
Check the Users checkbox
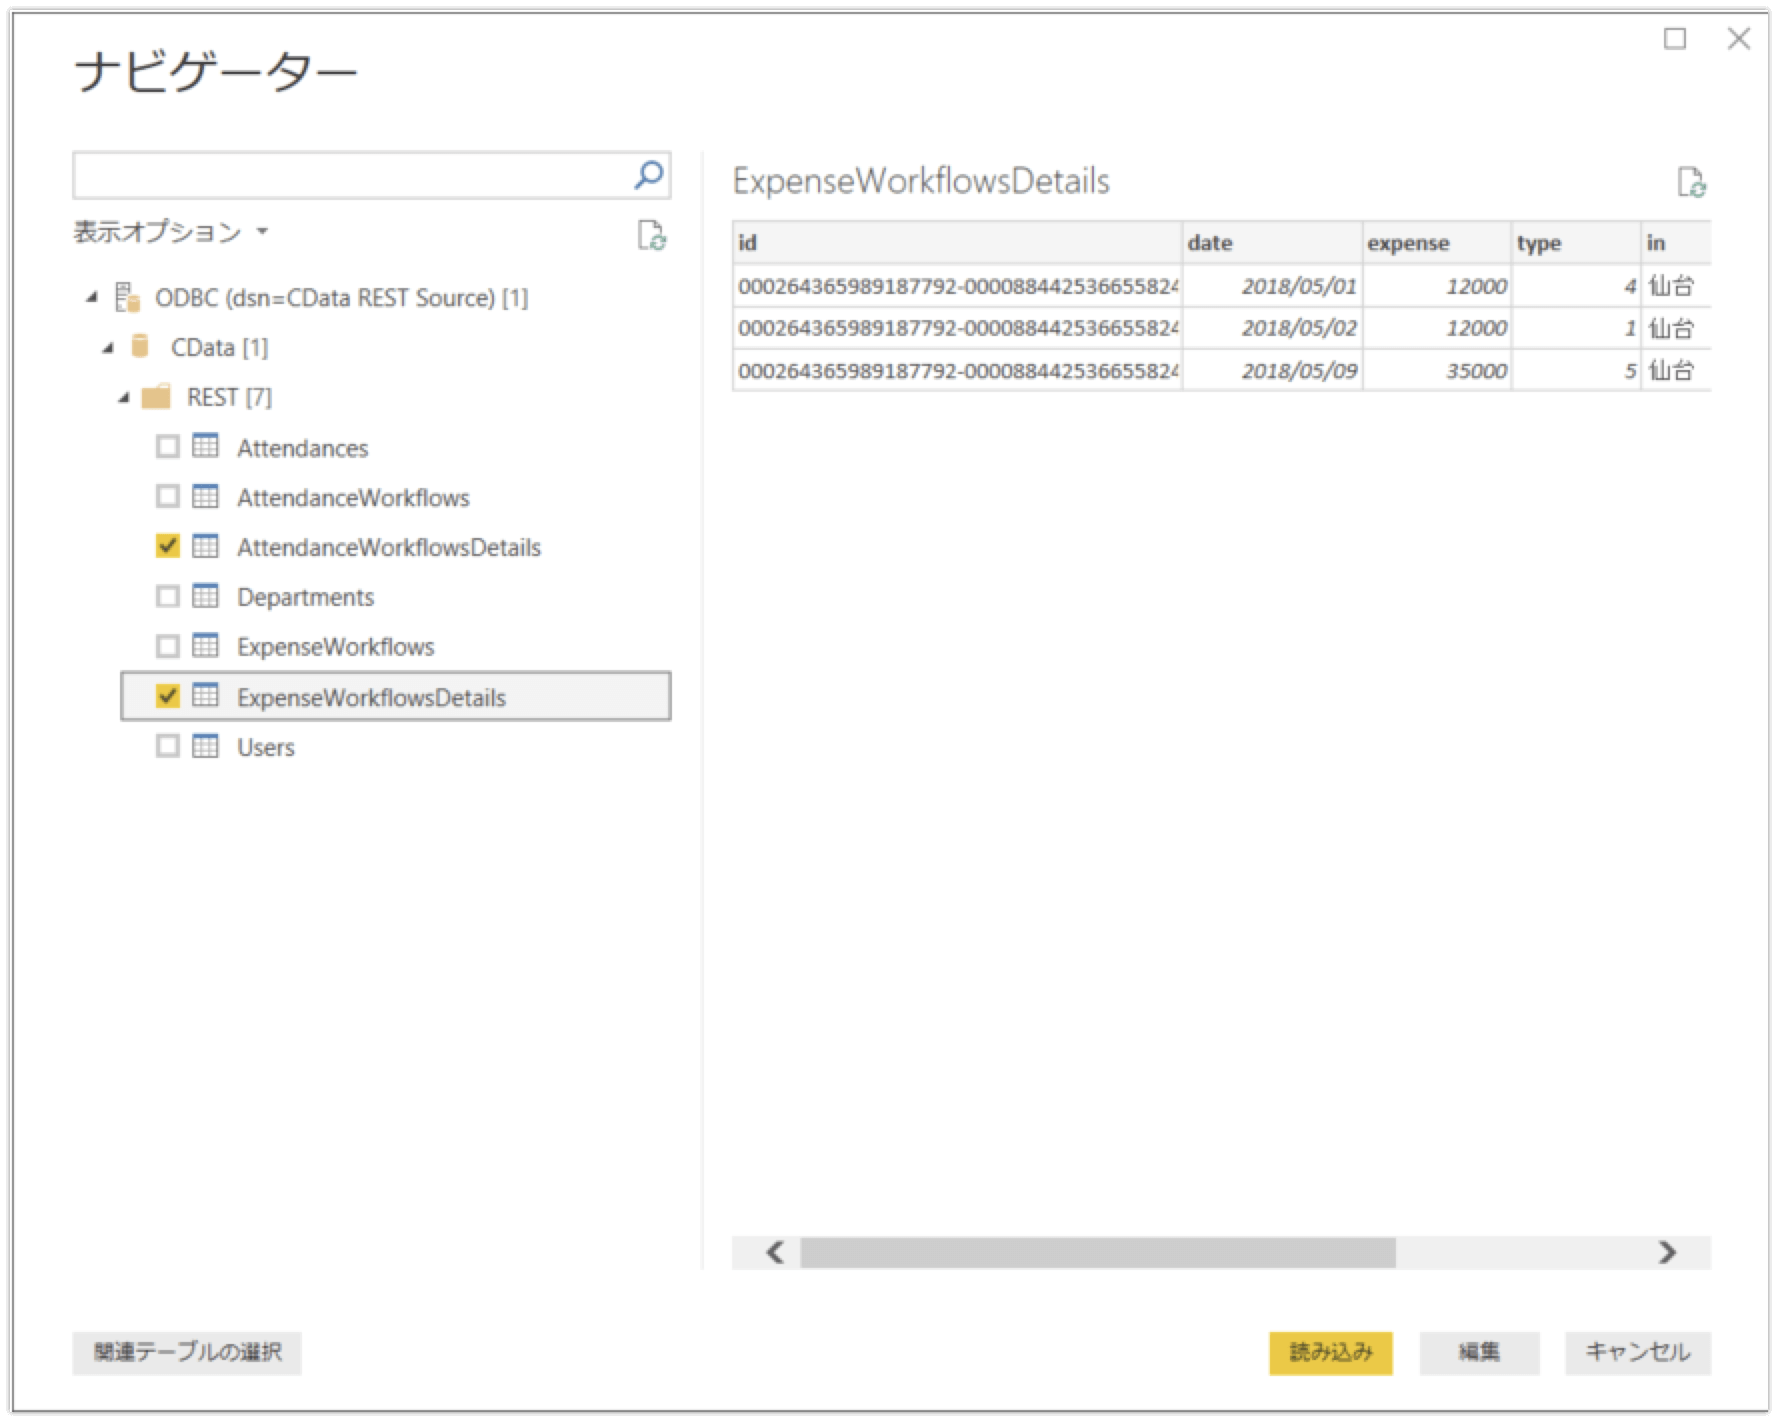[x=168, y=746]
